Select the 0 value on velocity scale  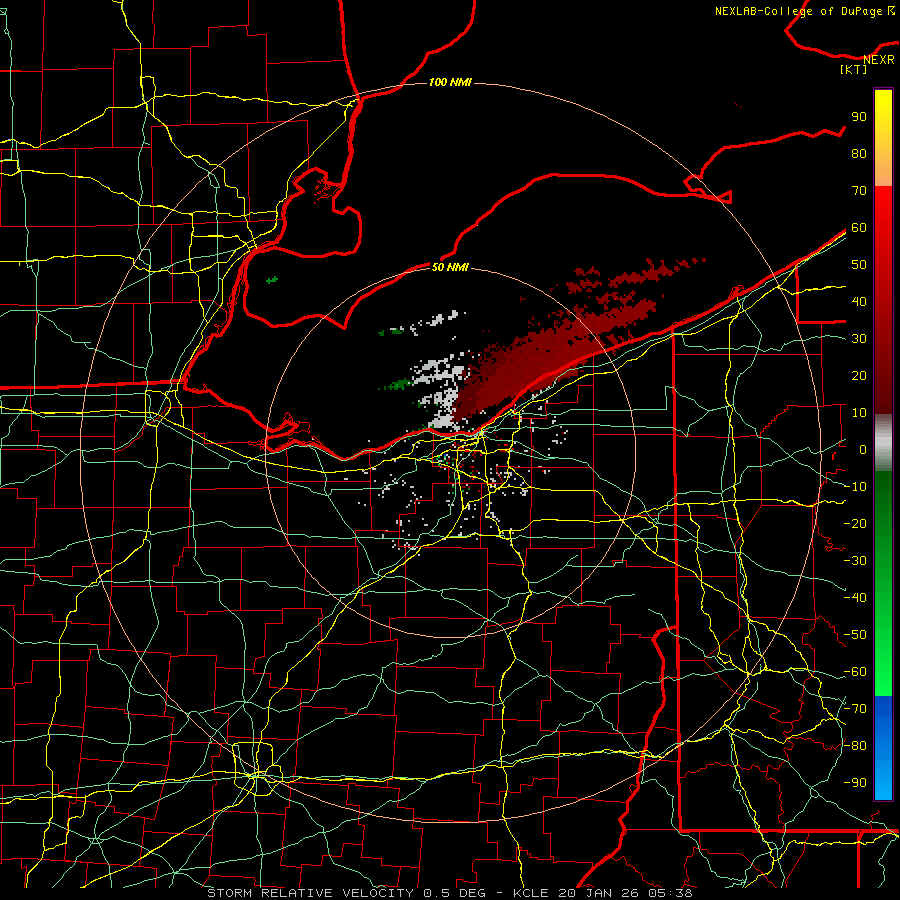point(863,450)
